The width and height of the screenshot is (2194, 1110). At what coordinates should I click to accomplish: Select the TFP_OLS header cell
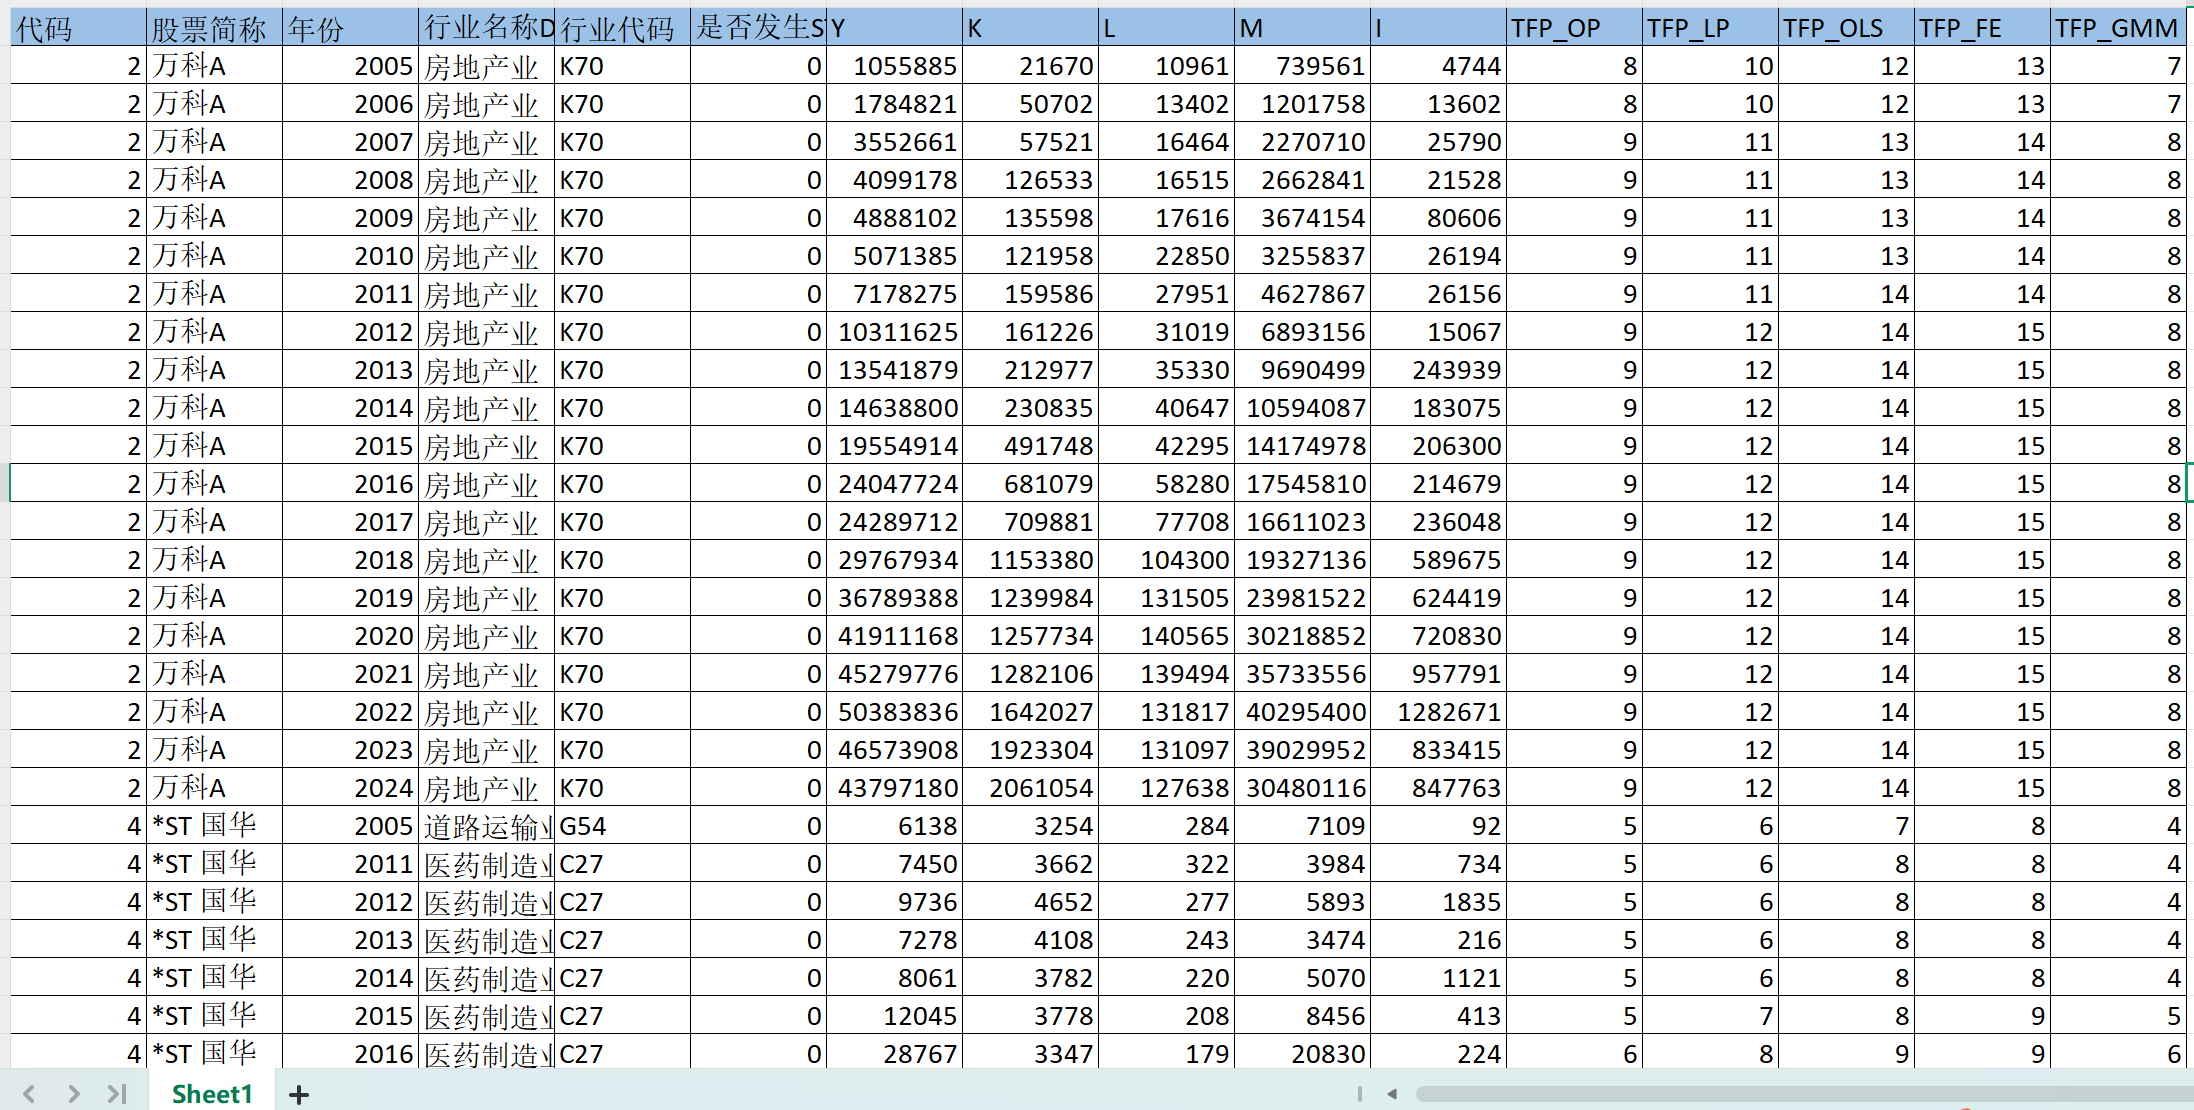(1845, 28)
